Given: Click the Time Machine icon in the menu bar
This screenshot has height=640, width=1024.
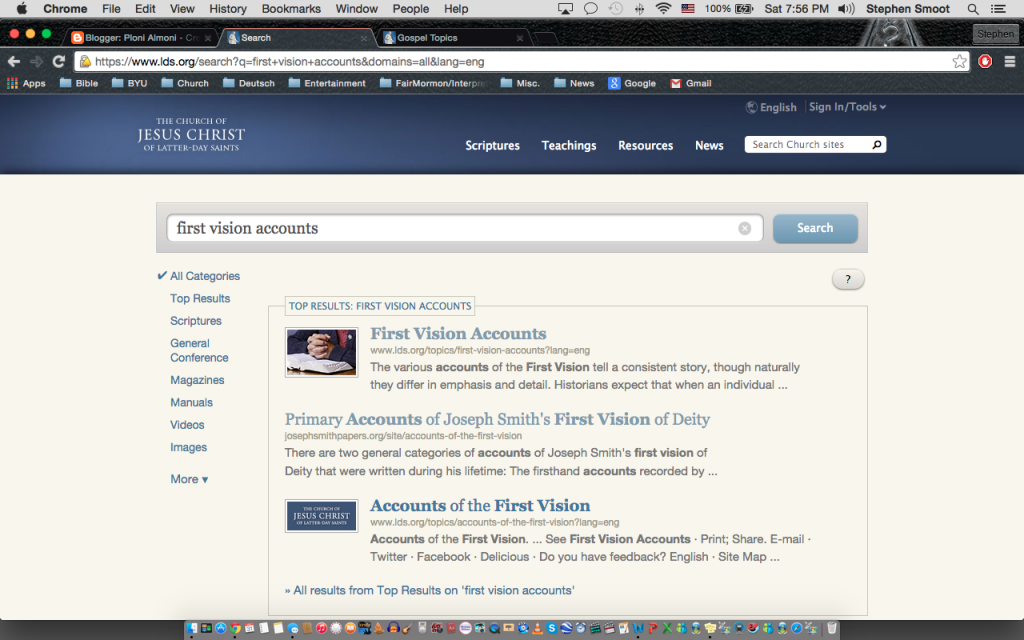Looking at the screenshot, I should coord(615,9).
